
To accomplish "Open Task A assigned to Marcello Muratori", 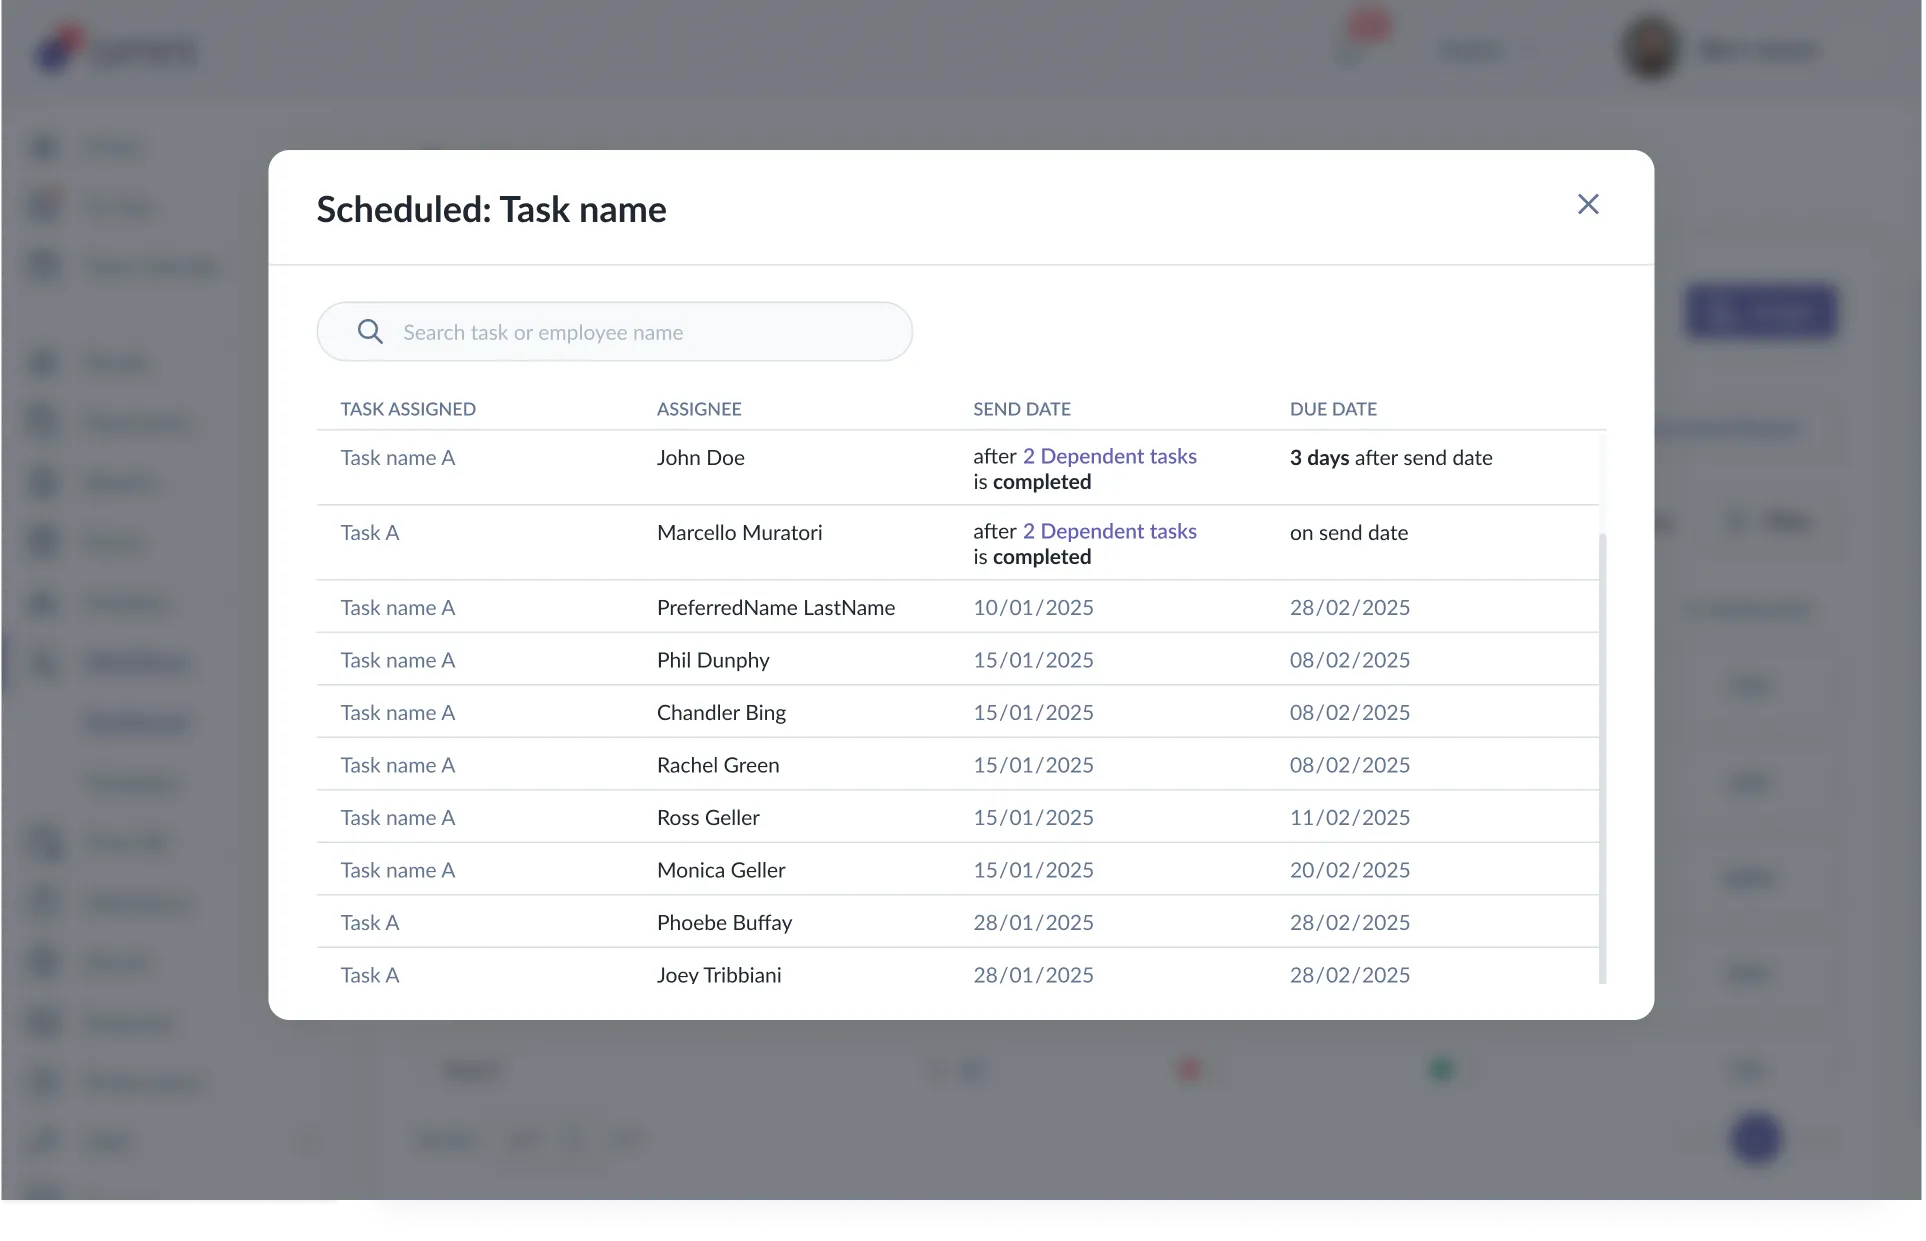I will (x=369, y=533).
